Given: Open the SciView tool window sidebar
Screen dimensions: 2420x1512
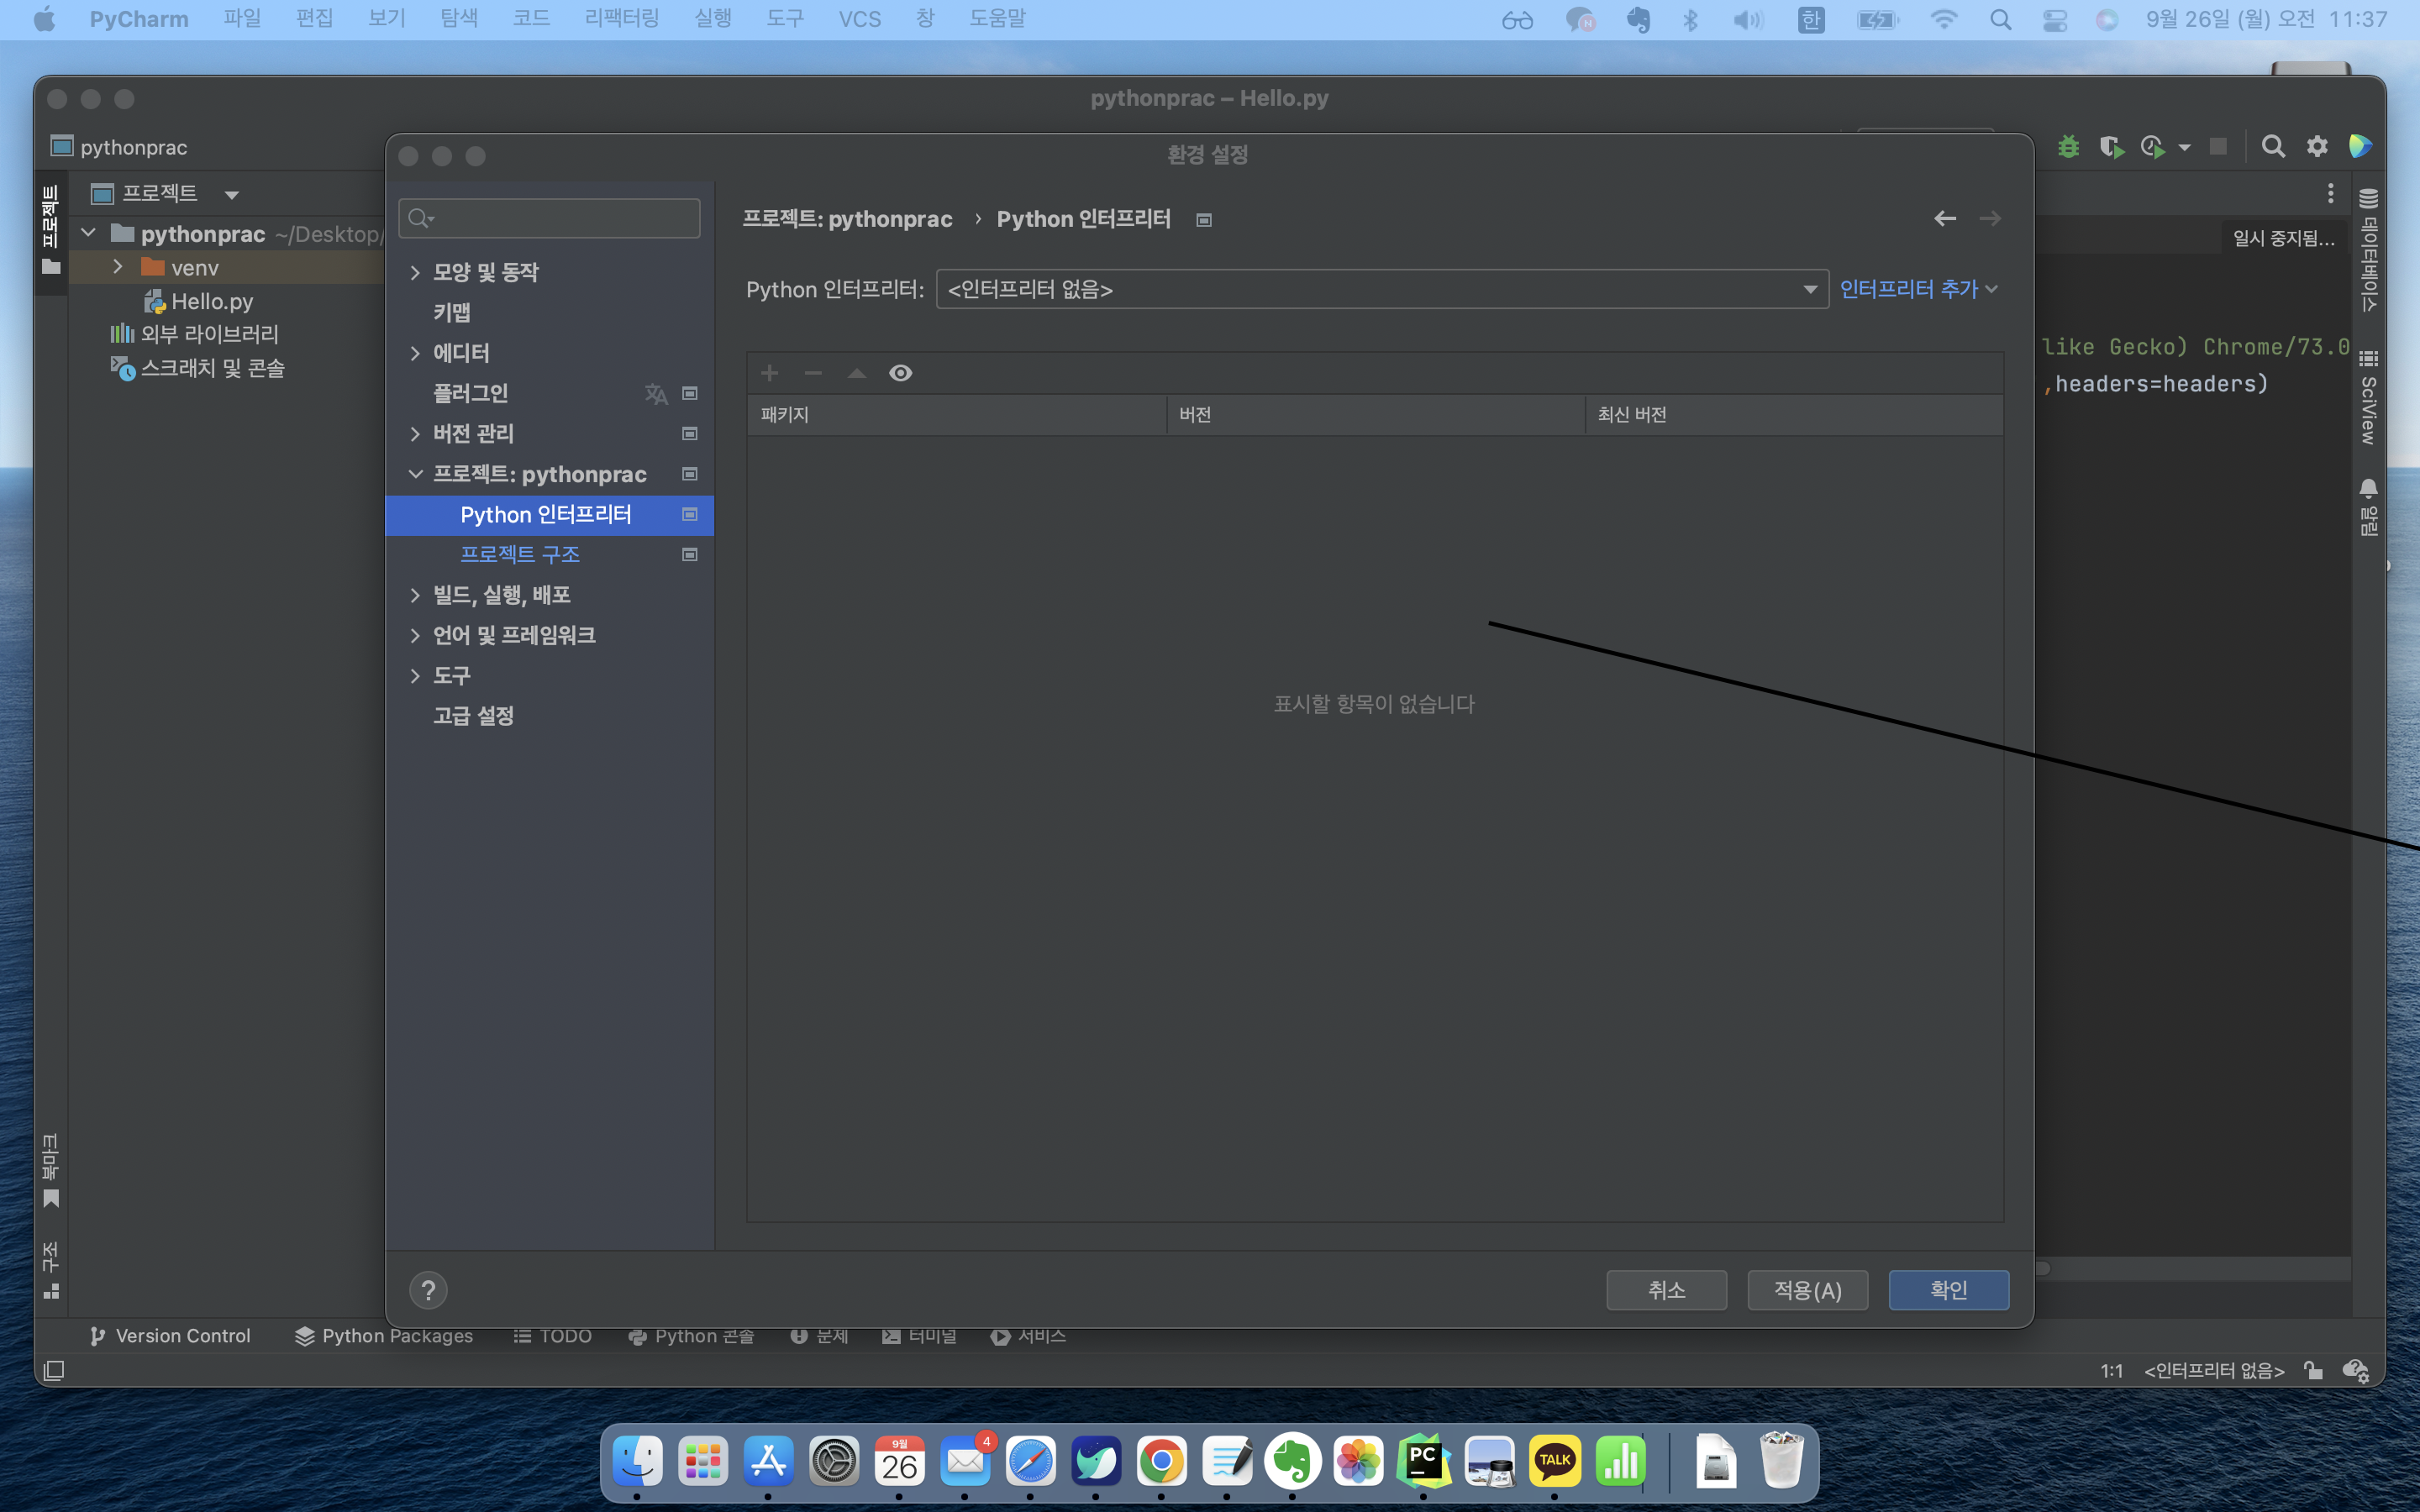Looking at the screenshot, I should point(2368,397).
